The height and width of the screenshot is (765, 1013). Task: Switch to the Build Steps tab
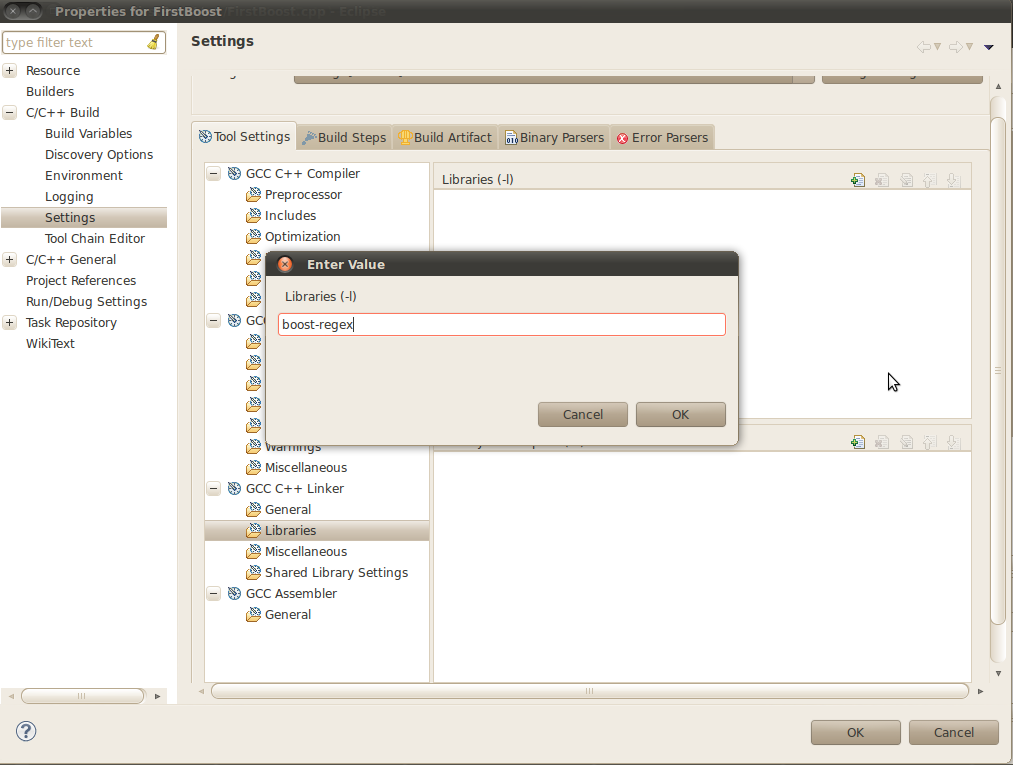344,138
